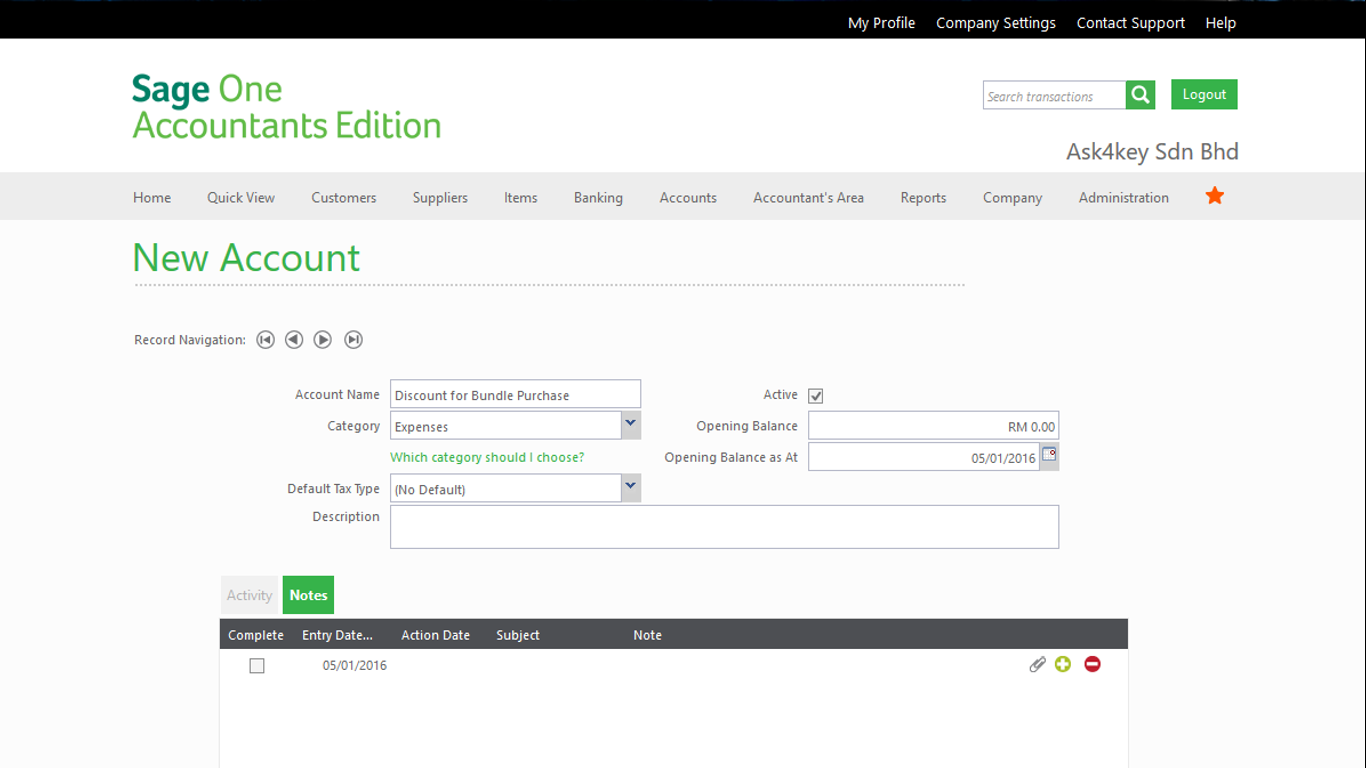Open the Banking menu
This screenshot has width=1366, height=768.
click(x=598, y=197)
